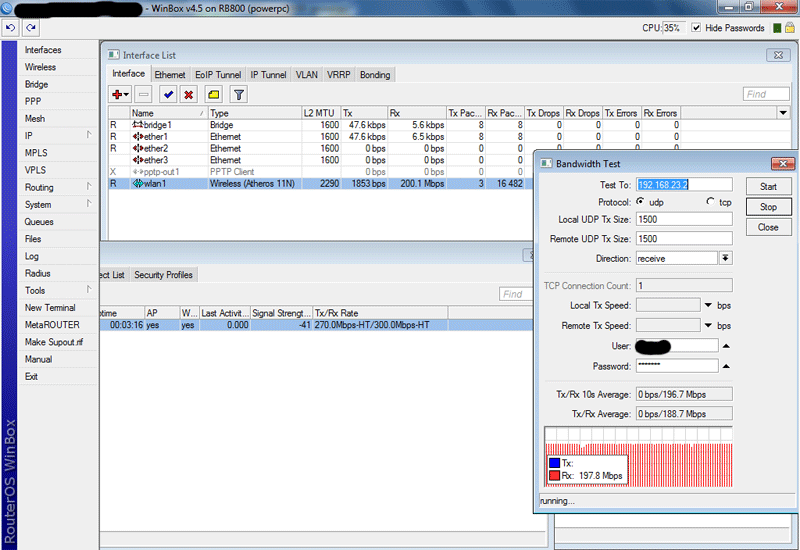Click the Bandwidth Test window icon
The image size is (800, 550).
click(546, 163)
